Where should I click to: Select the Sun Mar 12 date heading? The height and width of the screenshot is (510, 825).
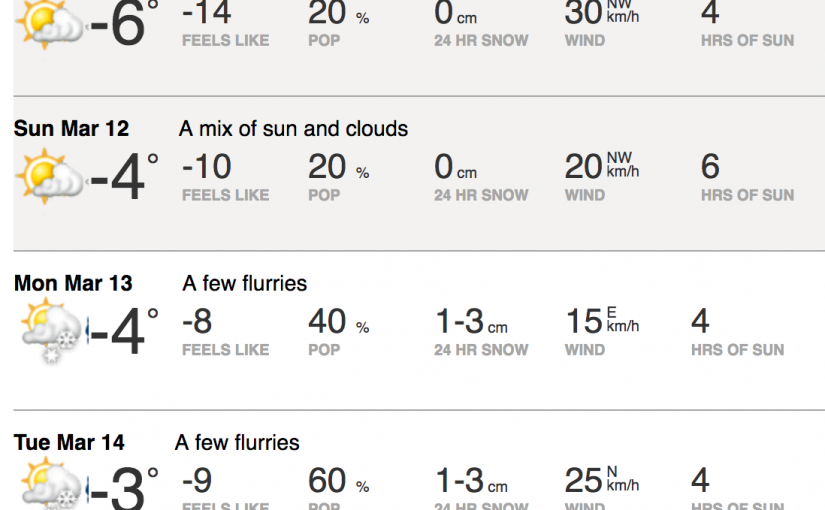(71, 129)
